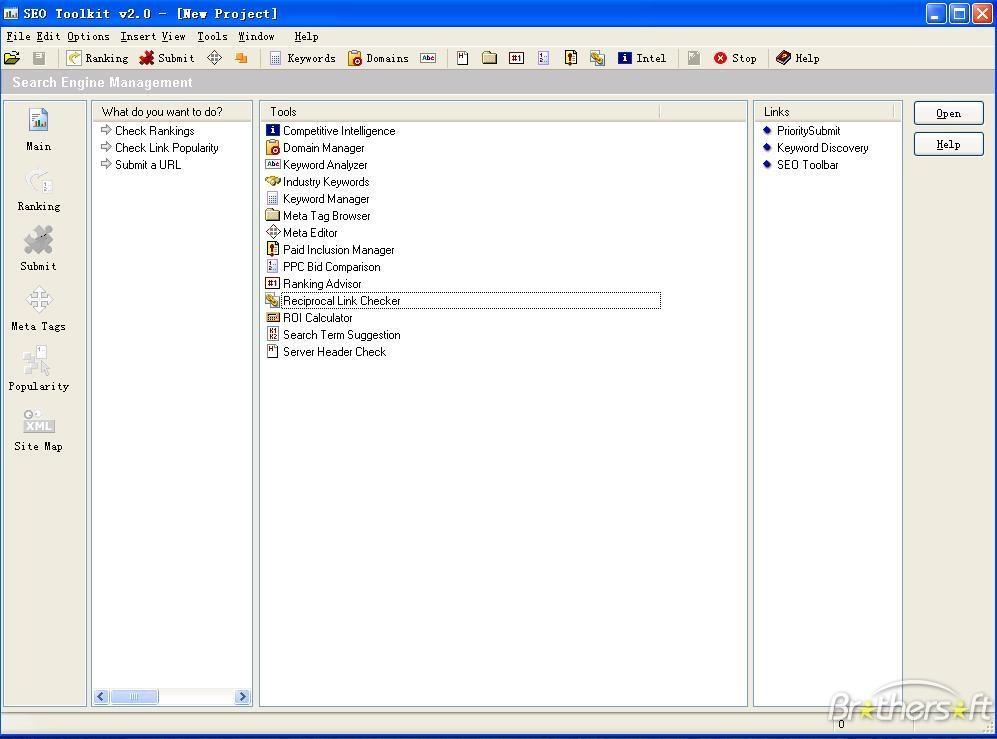Click the orange link popularity toolbar icon
The image size is (997, 739).
(241, 59)
